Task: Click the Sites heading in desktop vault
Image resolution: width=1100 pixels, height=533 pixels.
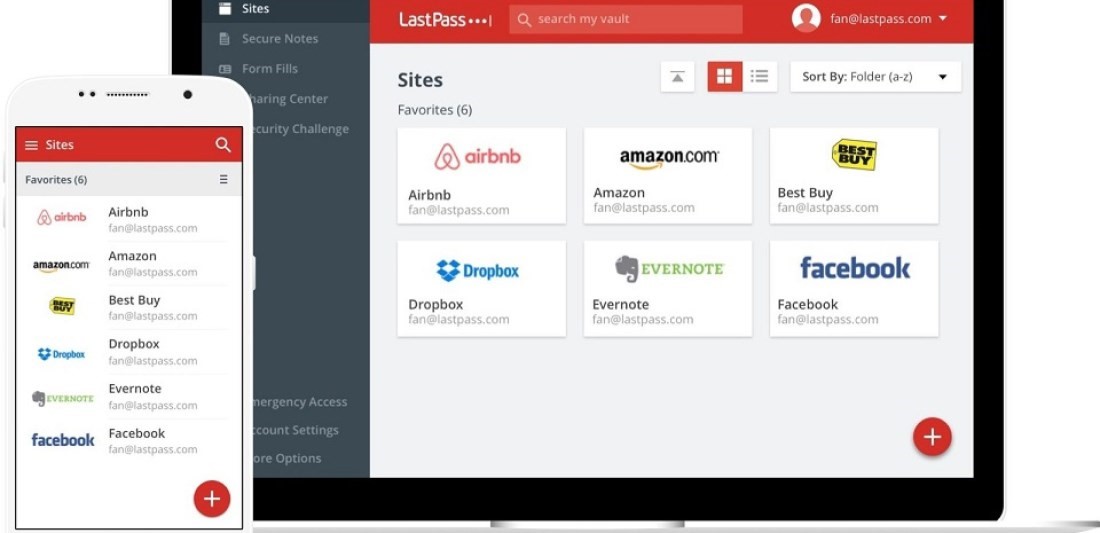Action: [x=420, y=80]
